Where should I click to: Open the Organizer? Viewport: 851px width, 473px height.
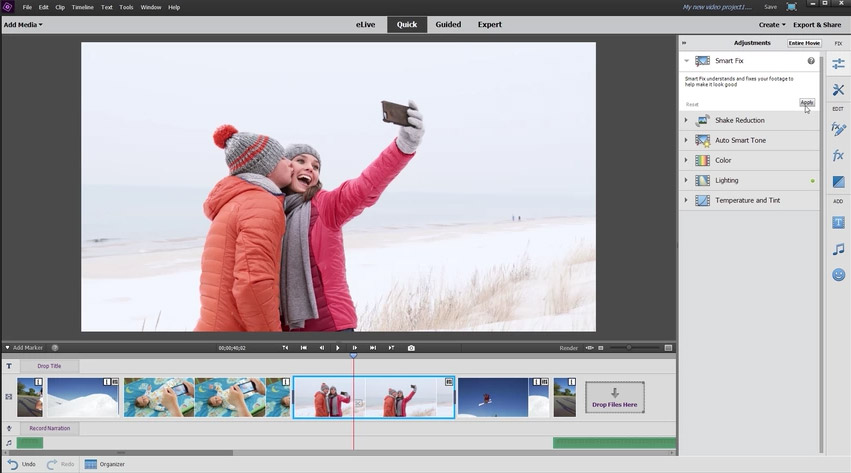click(105, 464)
